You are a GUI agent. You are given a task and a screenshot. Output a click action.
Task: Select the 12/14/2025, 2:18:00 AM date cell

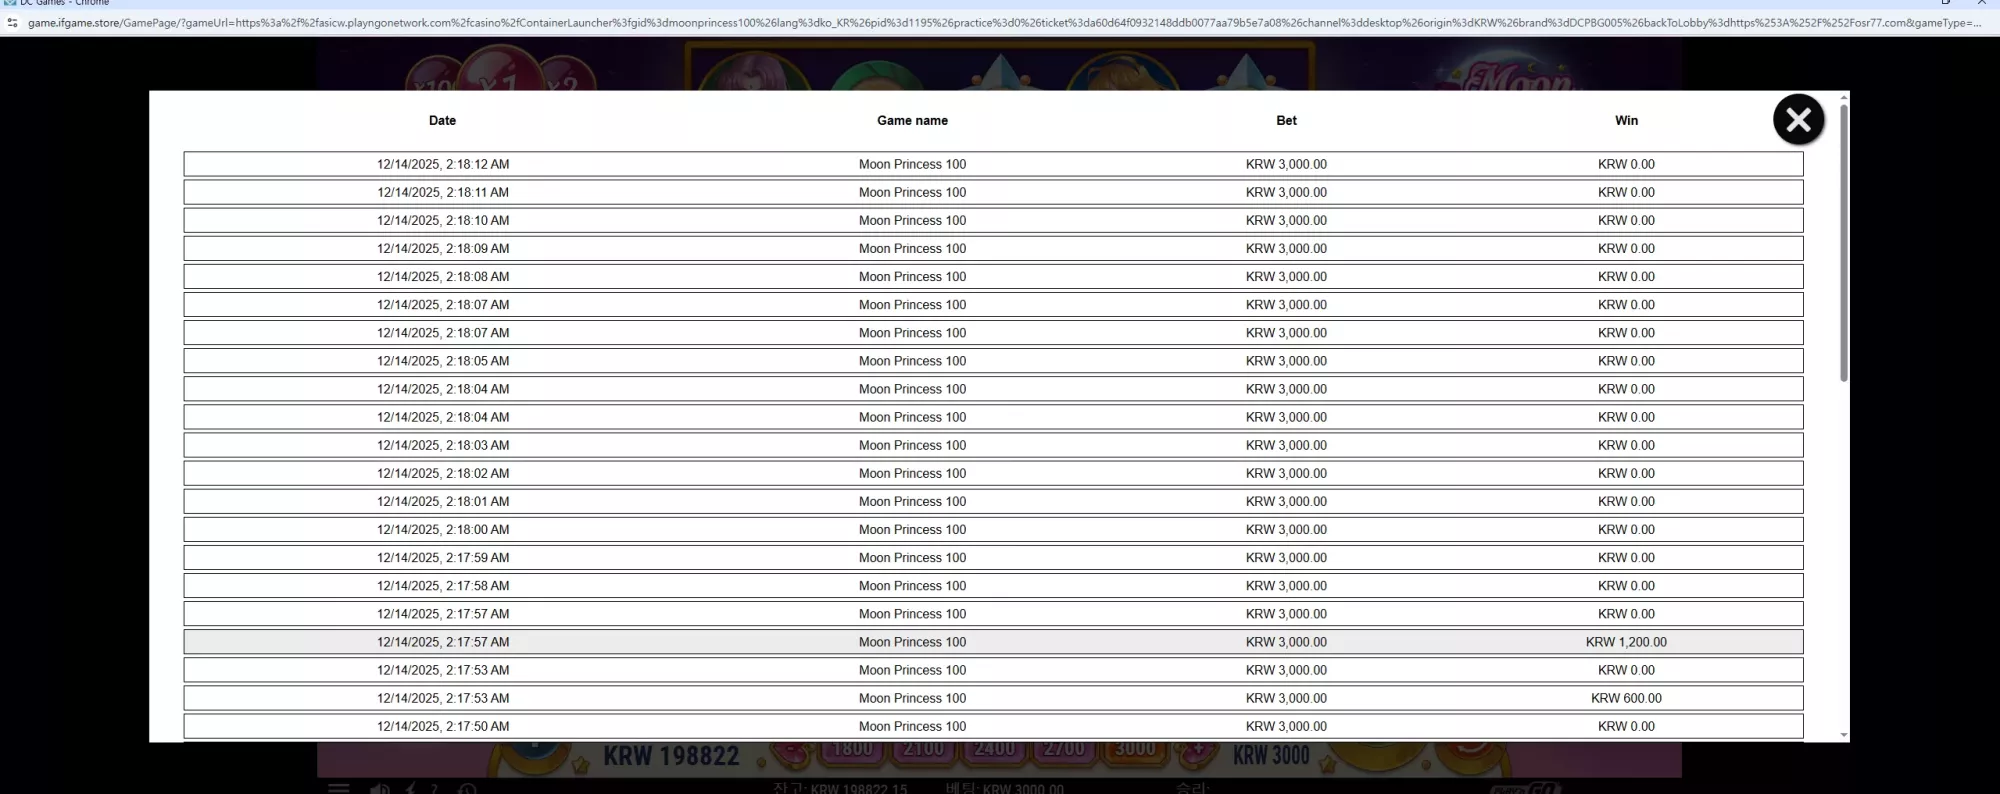pos(443,530)
